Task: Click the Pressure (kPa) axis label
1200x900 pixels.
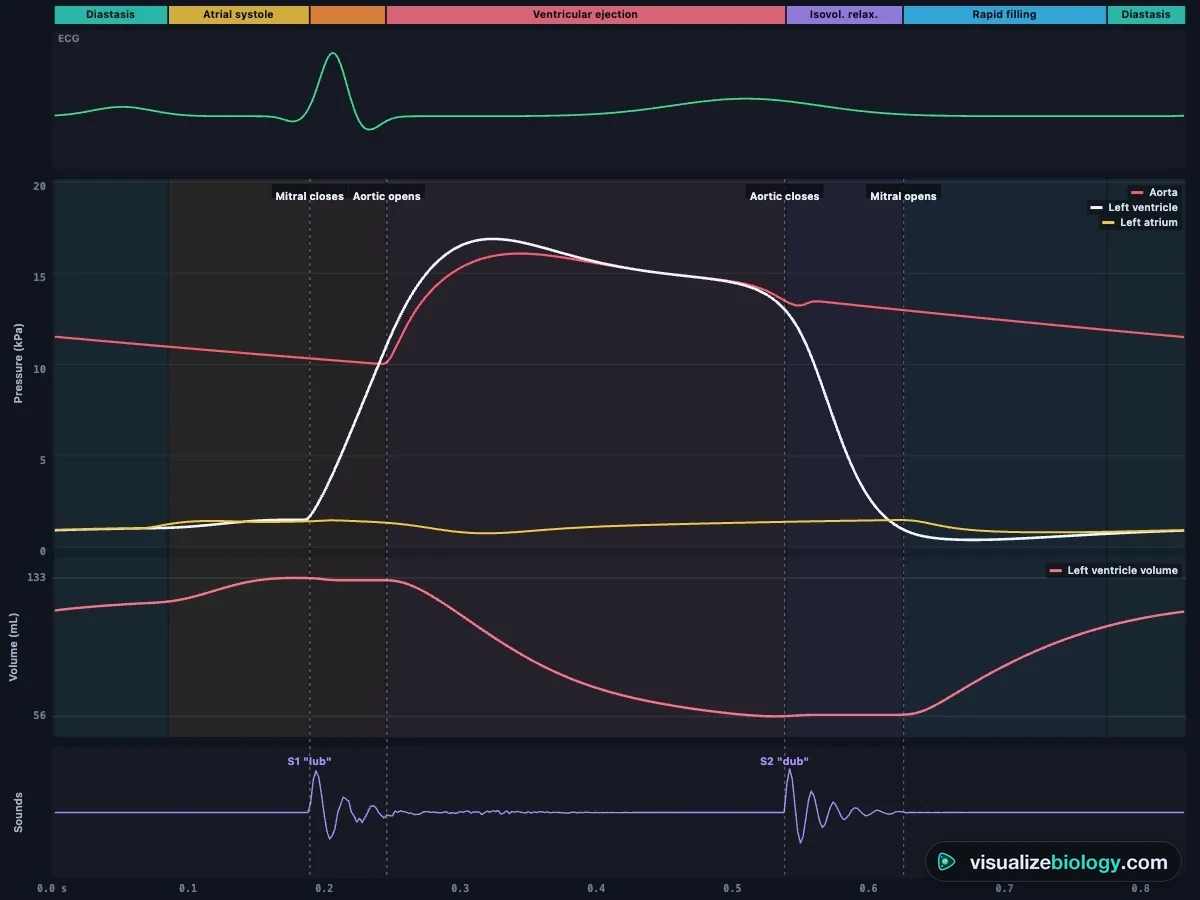Action: coord(17,364)
